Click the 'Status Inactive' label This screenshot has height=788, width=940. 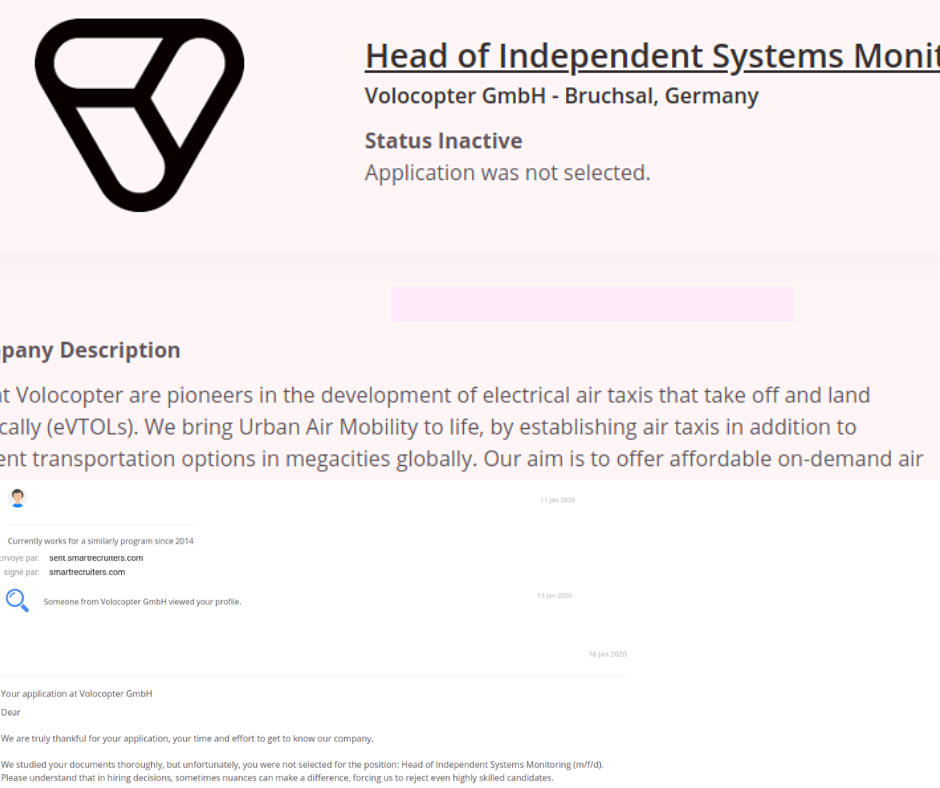[x=444, y=141]
